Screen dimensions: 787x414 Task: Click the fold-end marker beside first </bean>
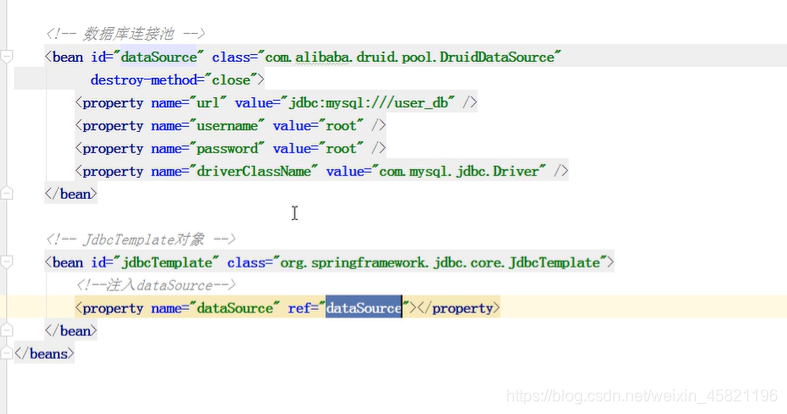click(x=7, y=193)
